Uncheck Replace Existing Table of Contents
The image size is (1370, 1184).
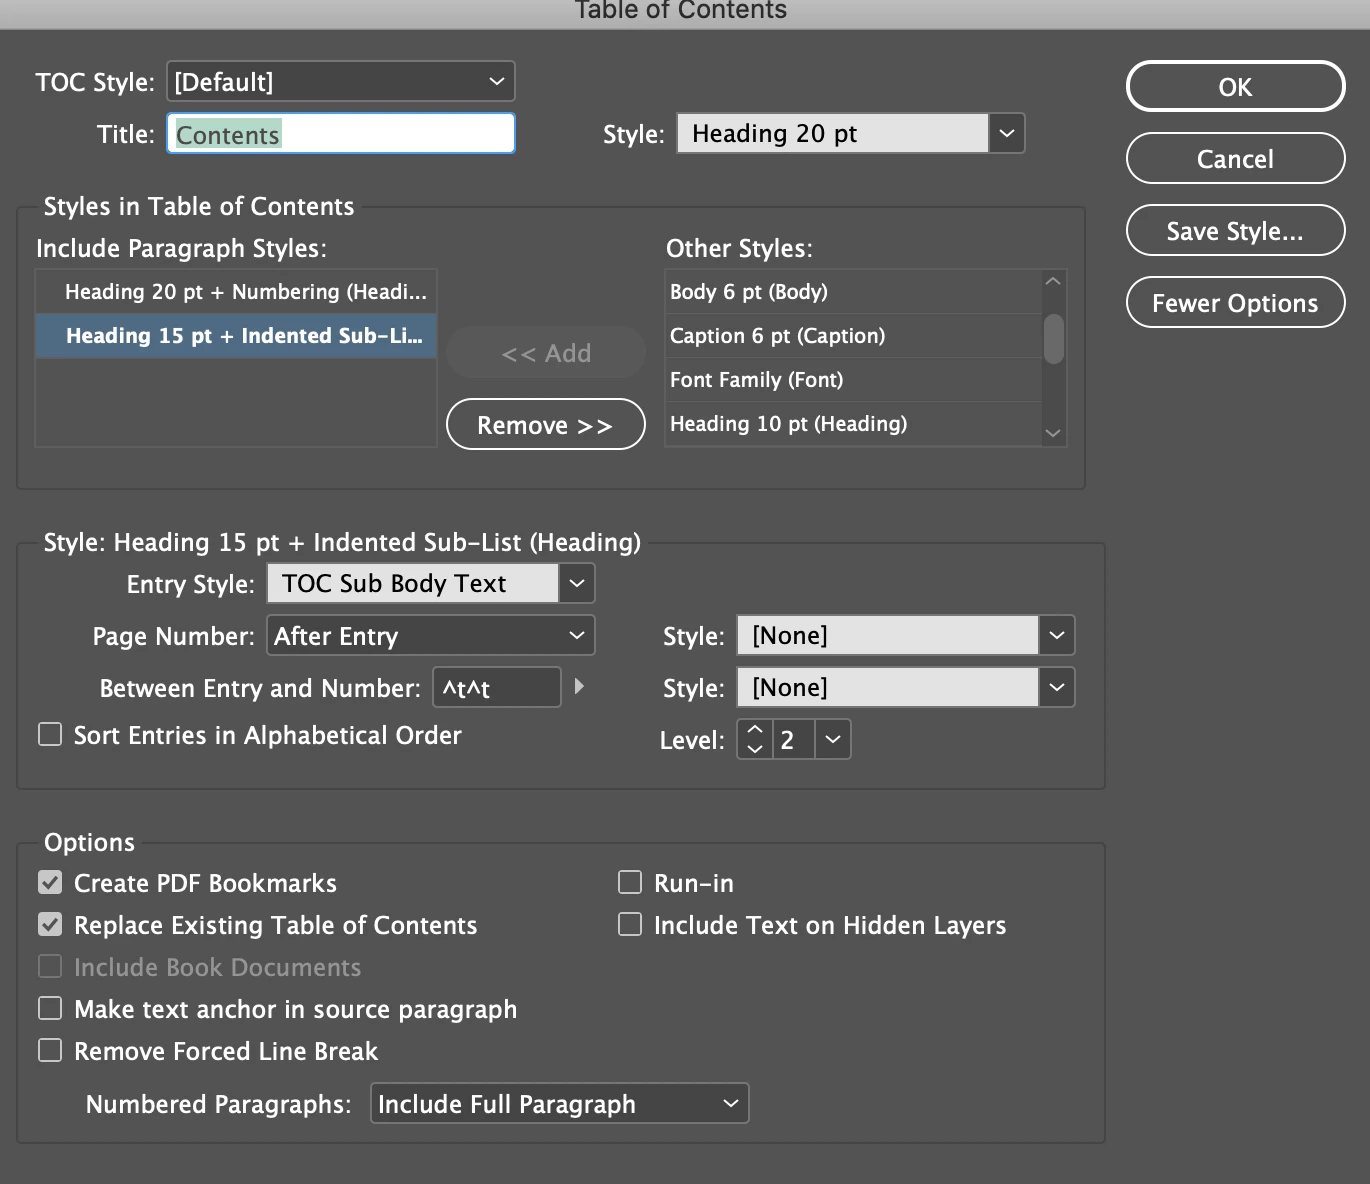click(x=50, y=925)
